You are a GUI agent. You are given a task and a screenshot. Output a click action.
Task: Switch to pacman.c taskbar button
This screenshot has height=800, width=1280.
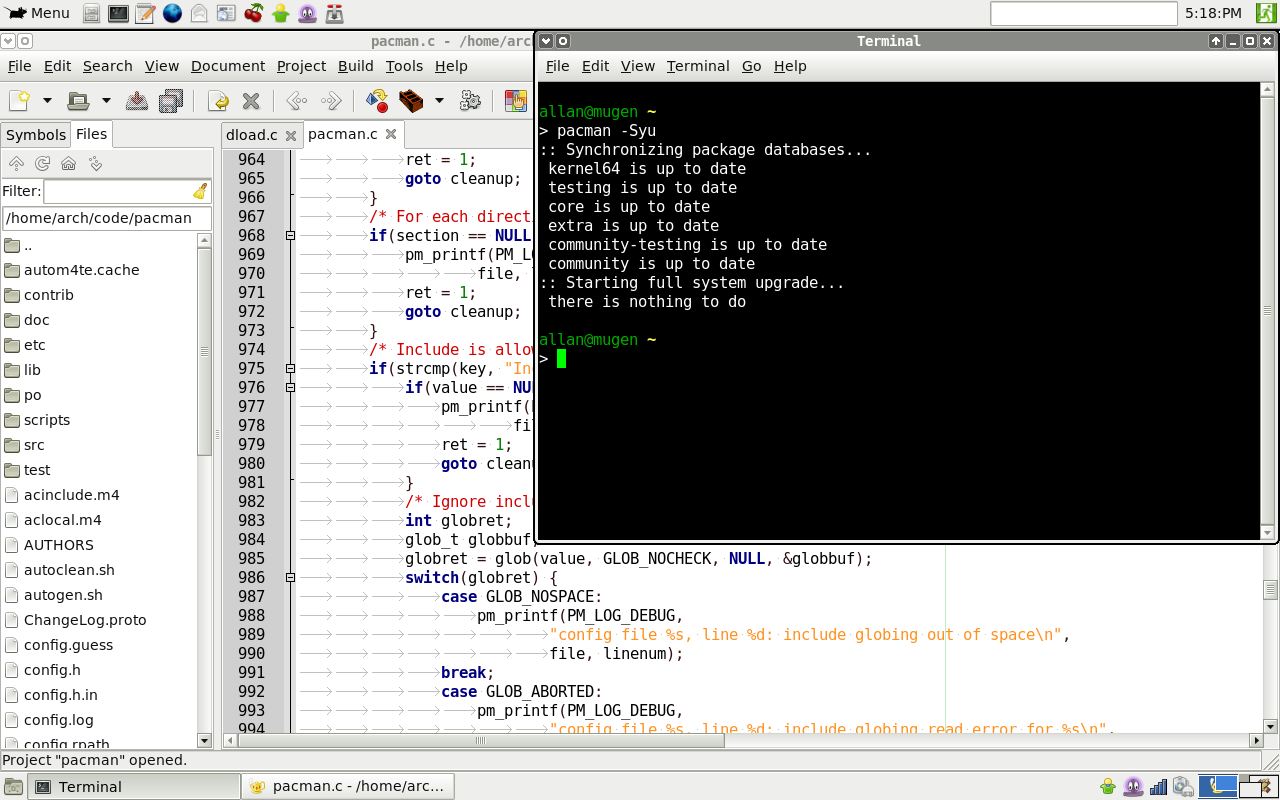coord(348,786)
